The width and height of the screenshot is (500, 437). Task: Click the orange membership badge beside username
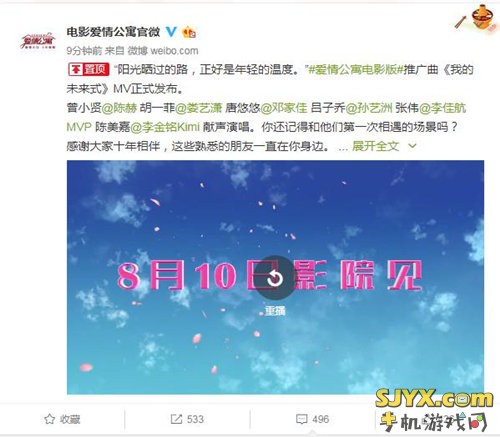pyautogui.click(x=189, y=32)
